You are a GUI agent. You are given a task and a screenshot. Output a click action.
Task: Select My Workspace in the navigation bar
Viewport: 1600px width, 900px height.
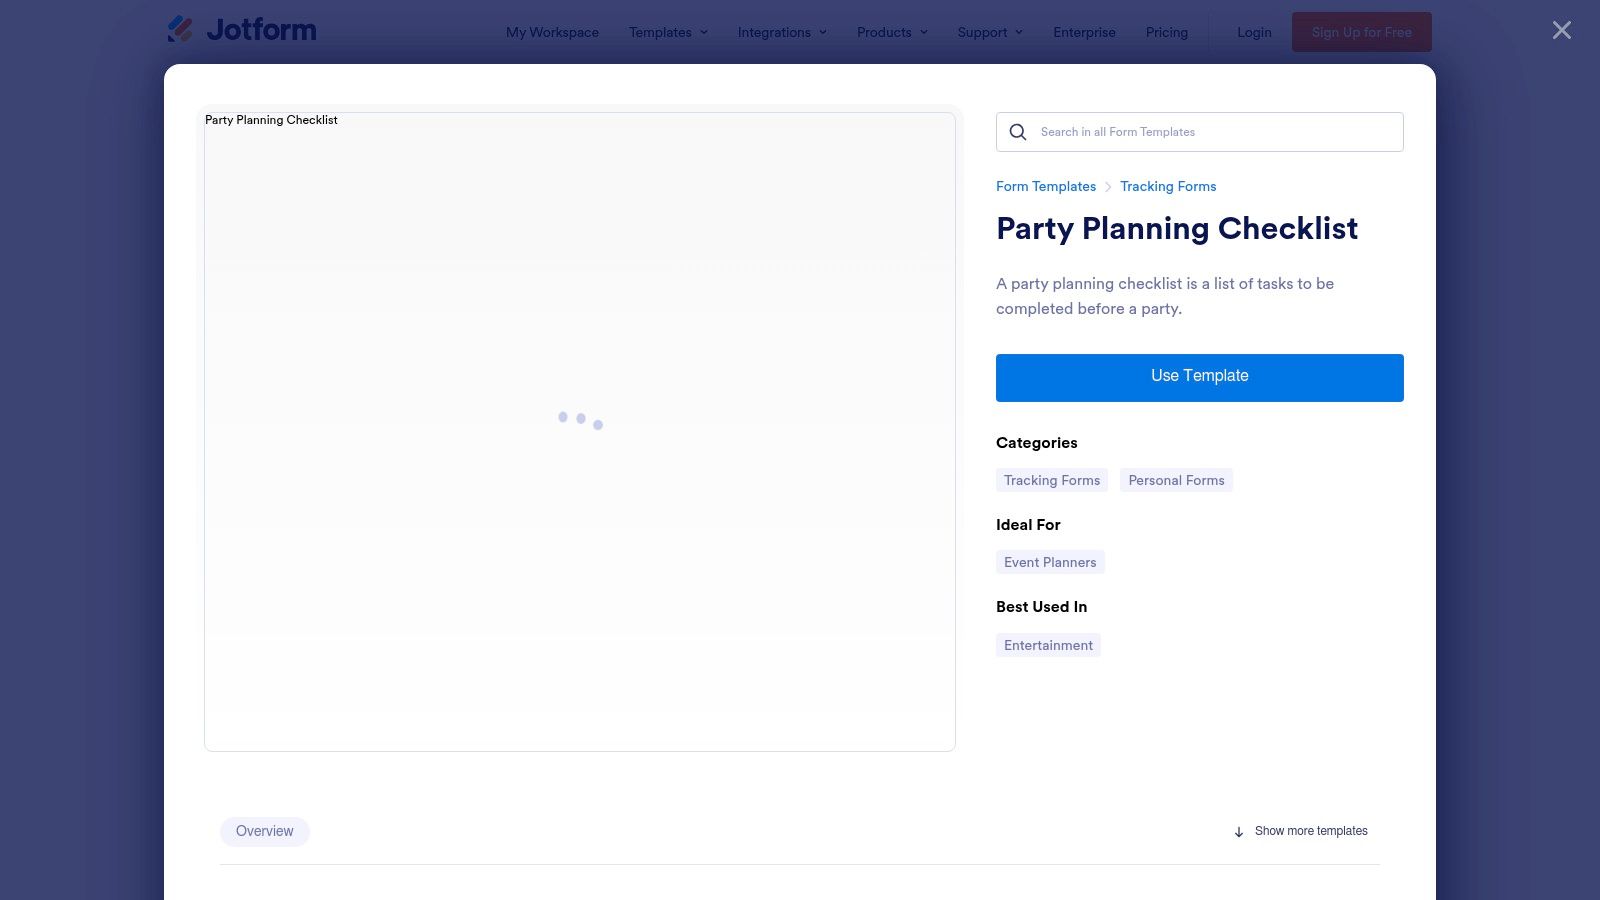pos(552,32)
